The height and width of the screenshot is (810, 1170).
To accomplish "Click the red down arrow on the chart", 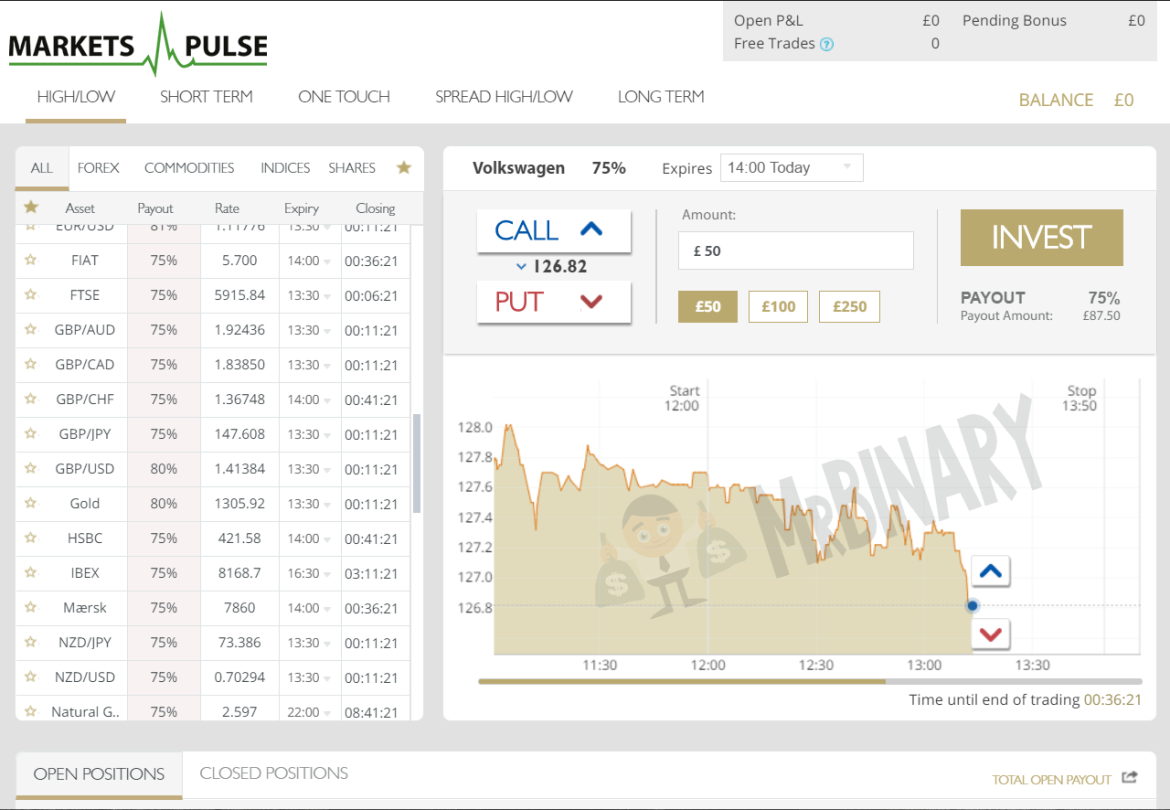I will point(990,634).
